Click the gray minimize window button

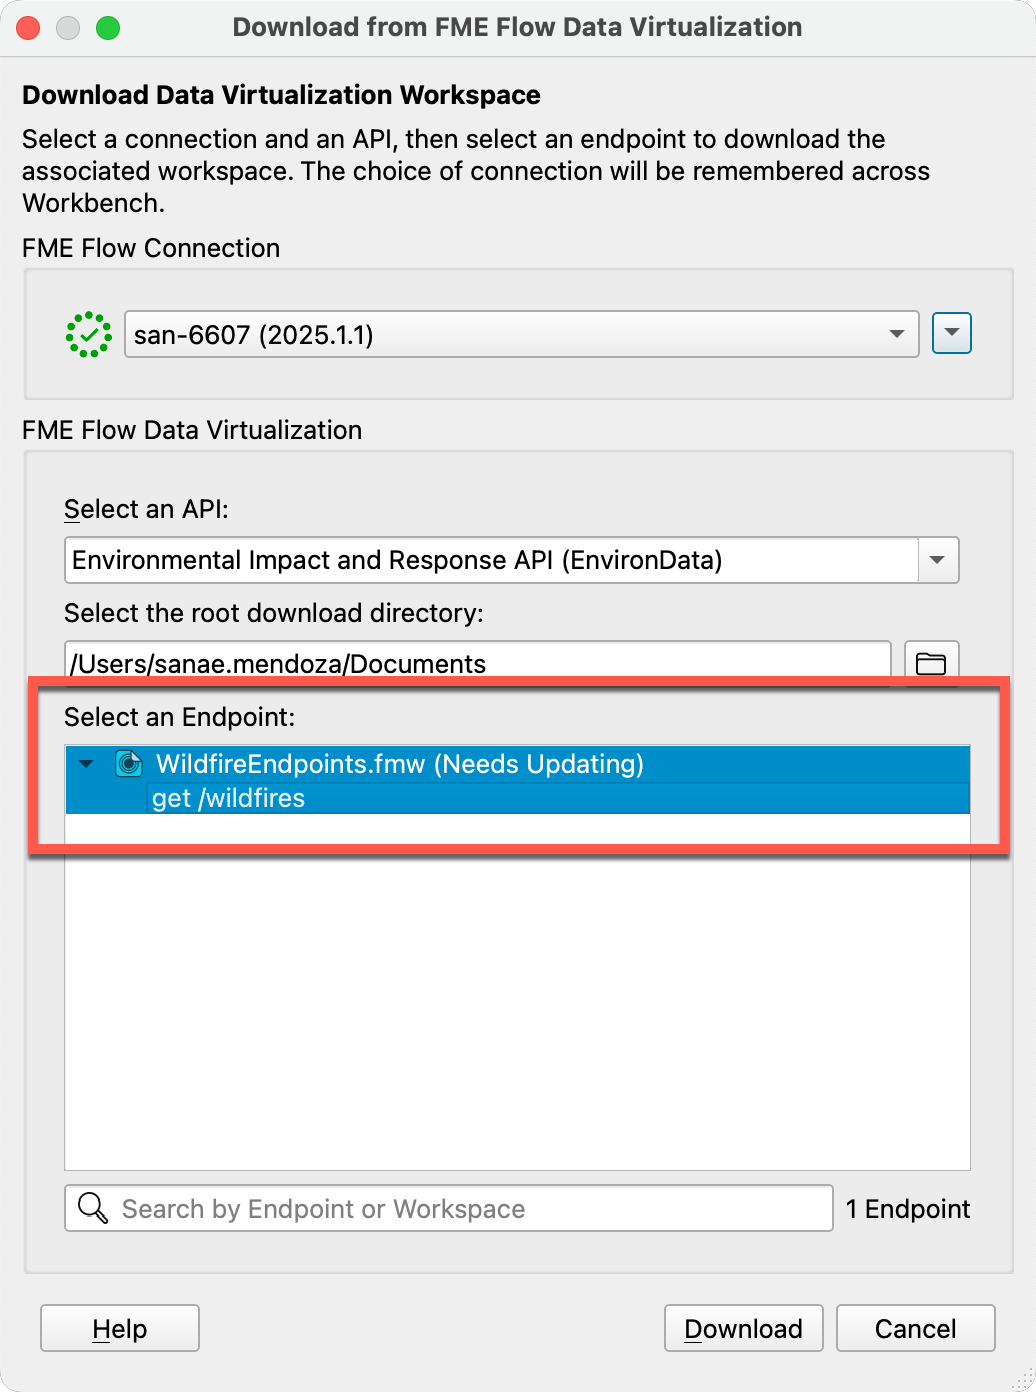tap(68, 28)
